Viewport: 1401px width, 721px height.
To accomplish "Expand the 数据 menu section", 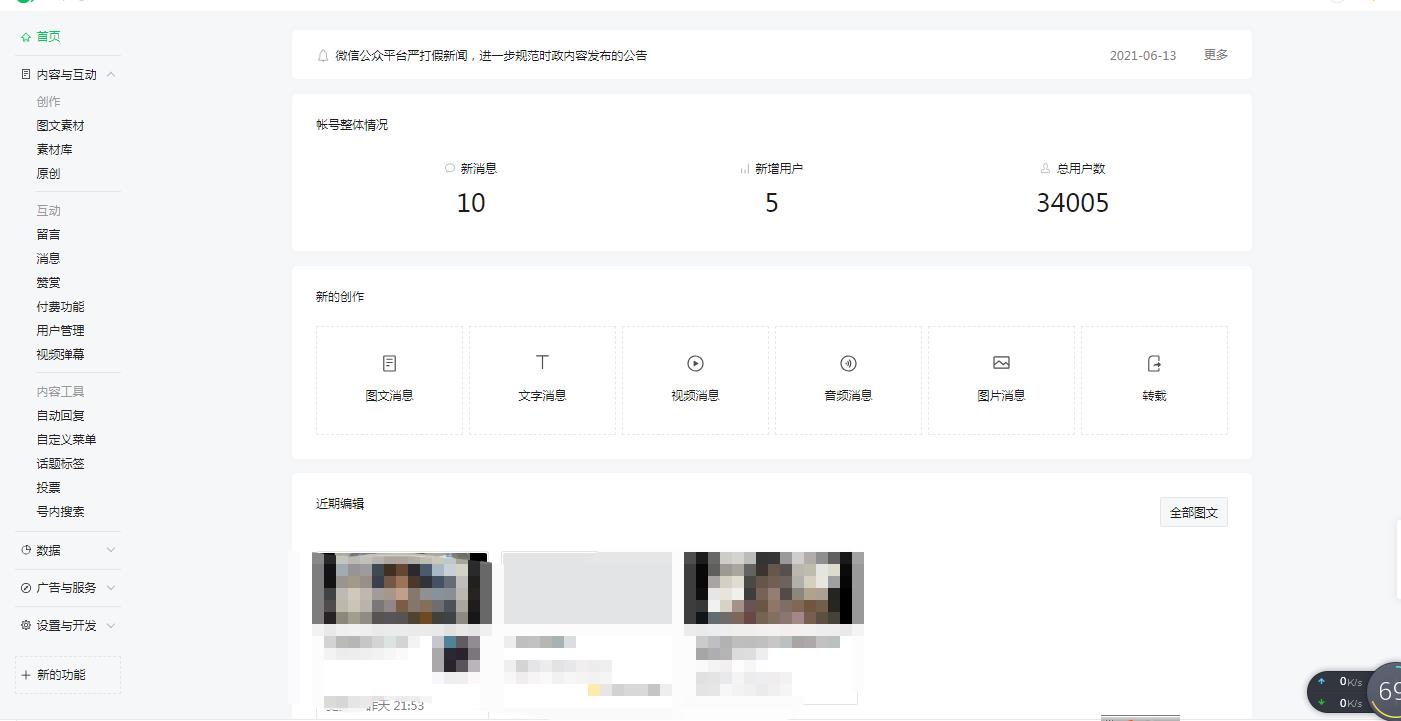I will tap(111, 550).
